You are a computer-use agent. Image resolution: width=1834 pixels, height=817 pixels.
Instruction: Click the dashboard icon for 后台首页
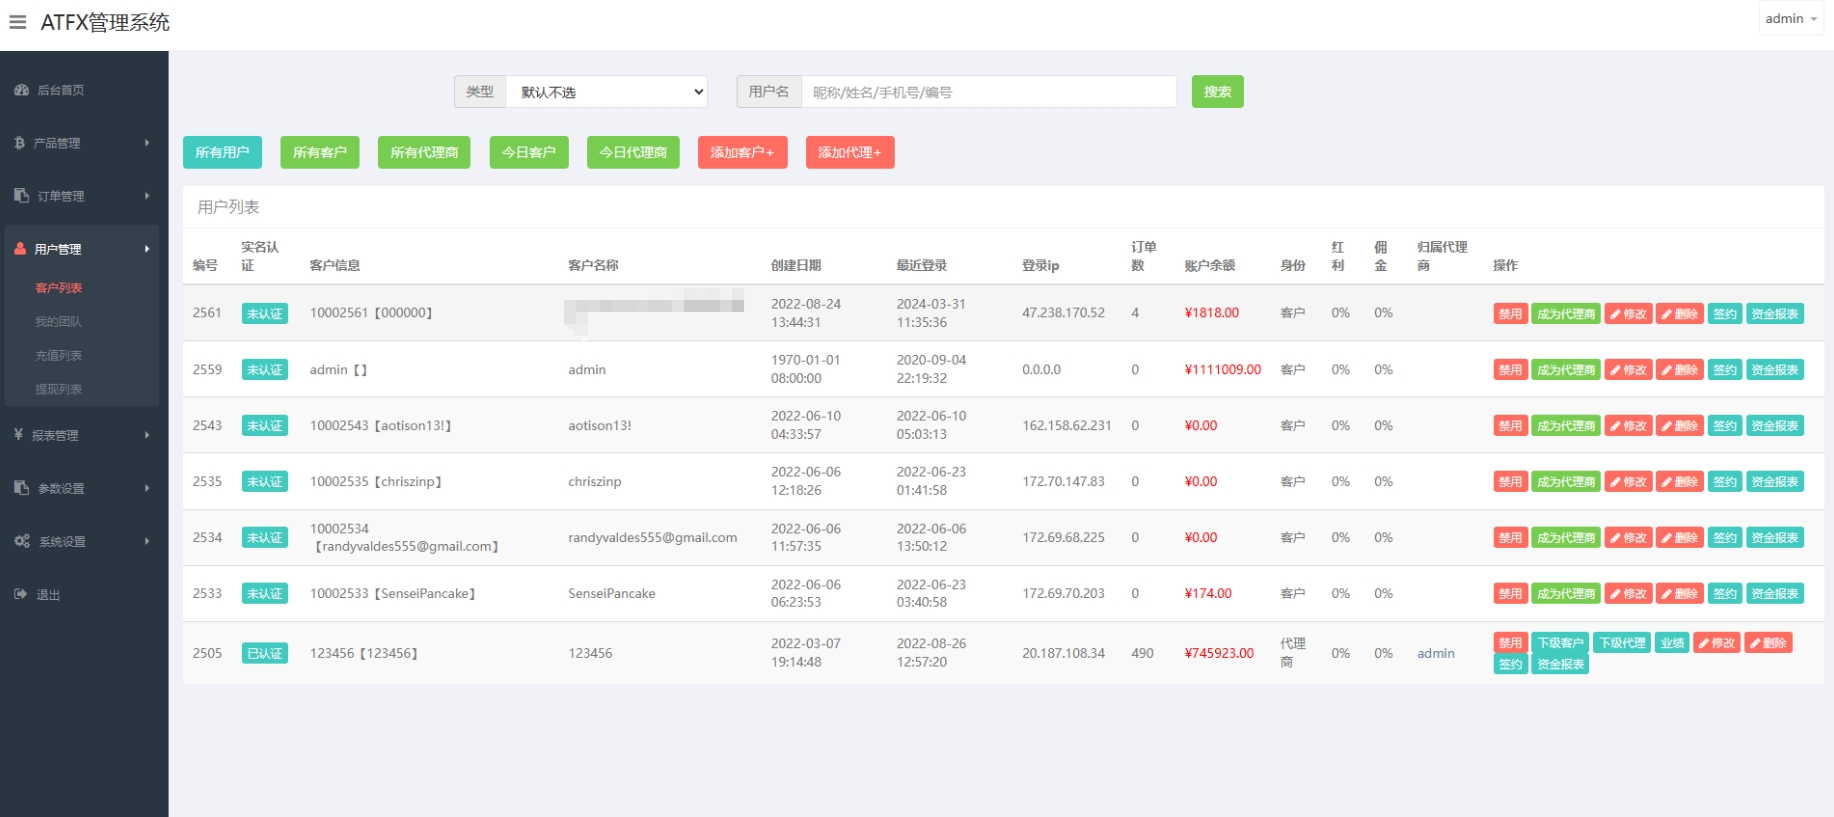tap(21, 90)
